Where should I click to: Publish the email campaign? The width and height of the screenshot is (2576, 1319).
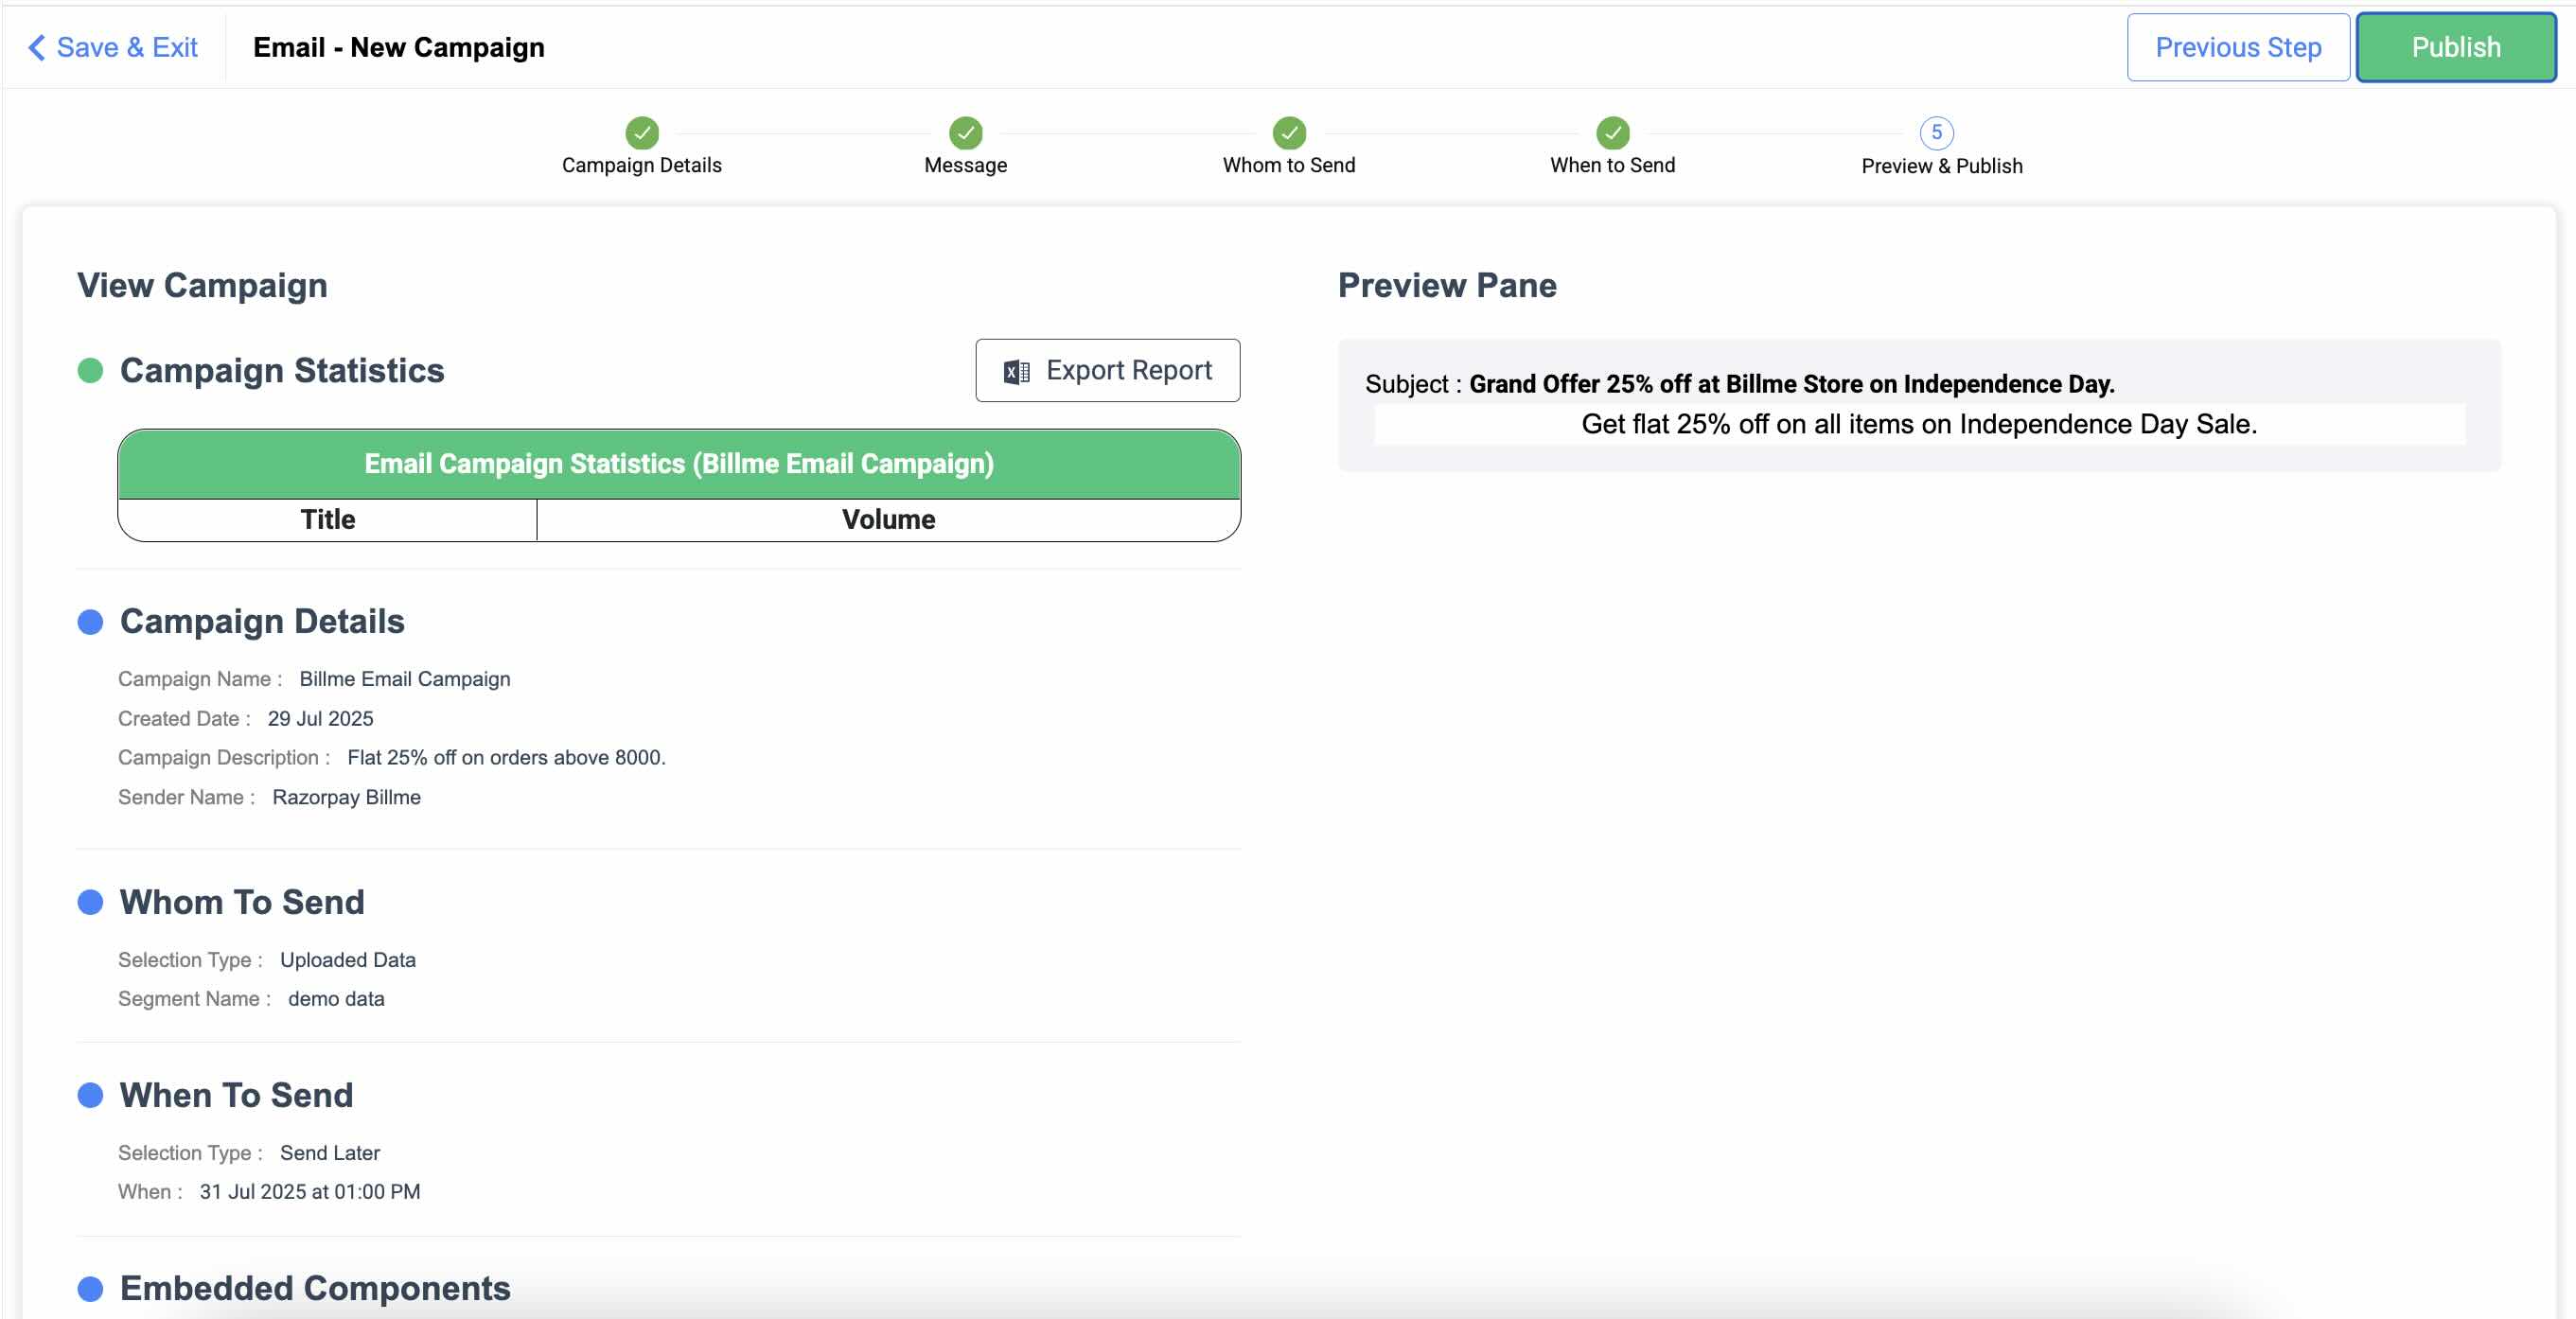[x=2455, y=47]
